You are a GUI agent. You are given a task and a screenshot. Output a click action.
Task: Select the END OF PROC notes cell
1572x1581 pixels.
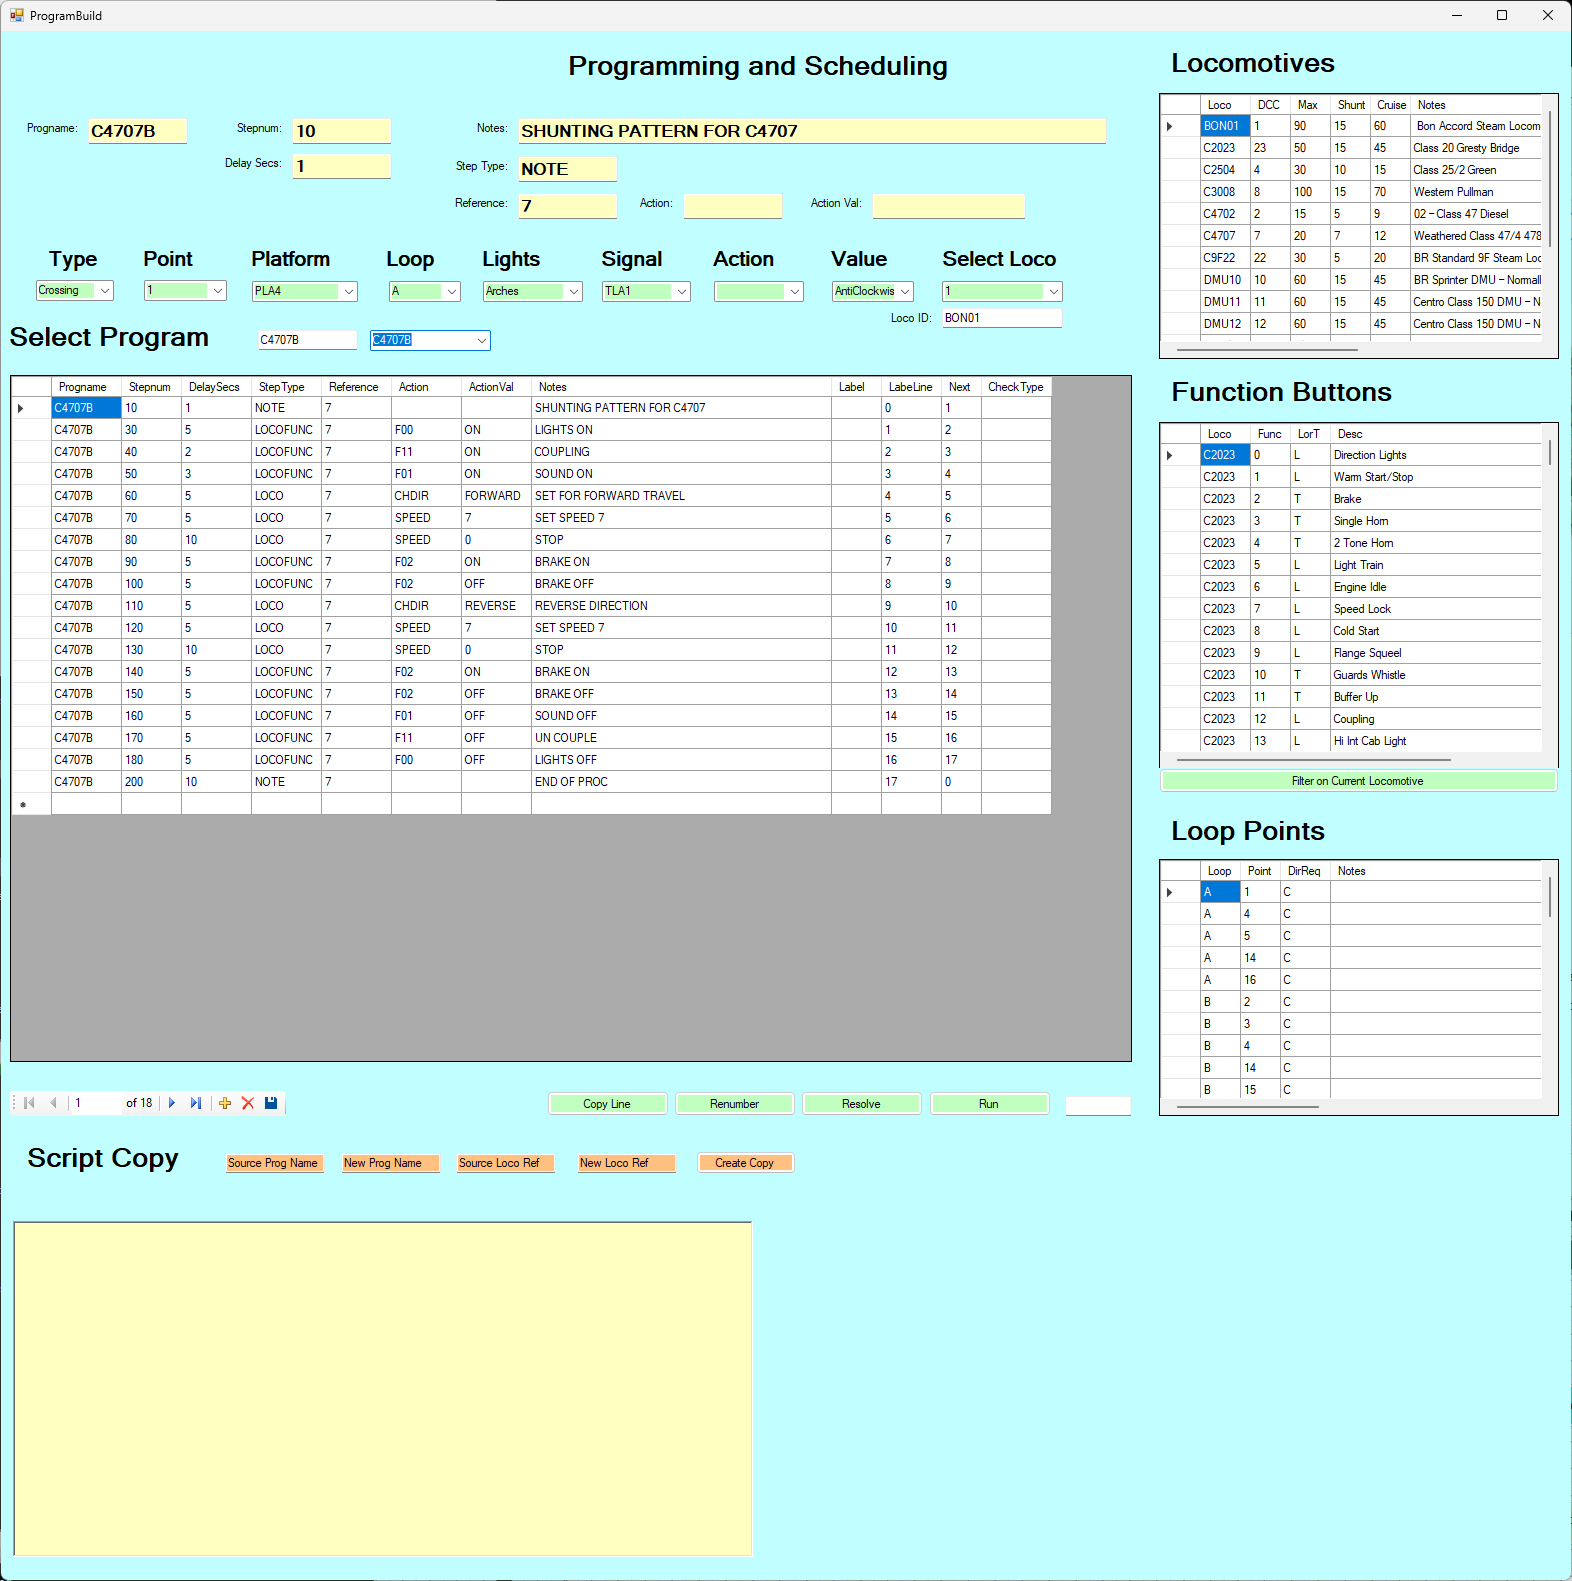coord(681,782)
